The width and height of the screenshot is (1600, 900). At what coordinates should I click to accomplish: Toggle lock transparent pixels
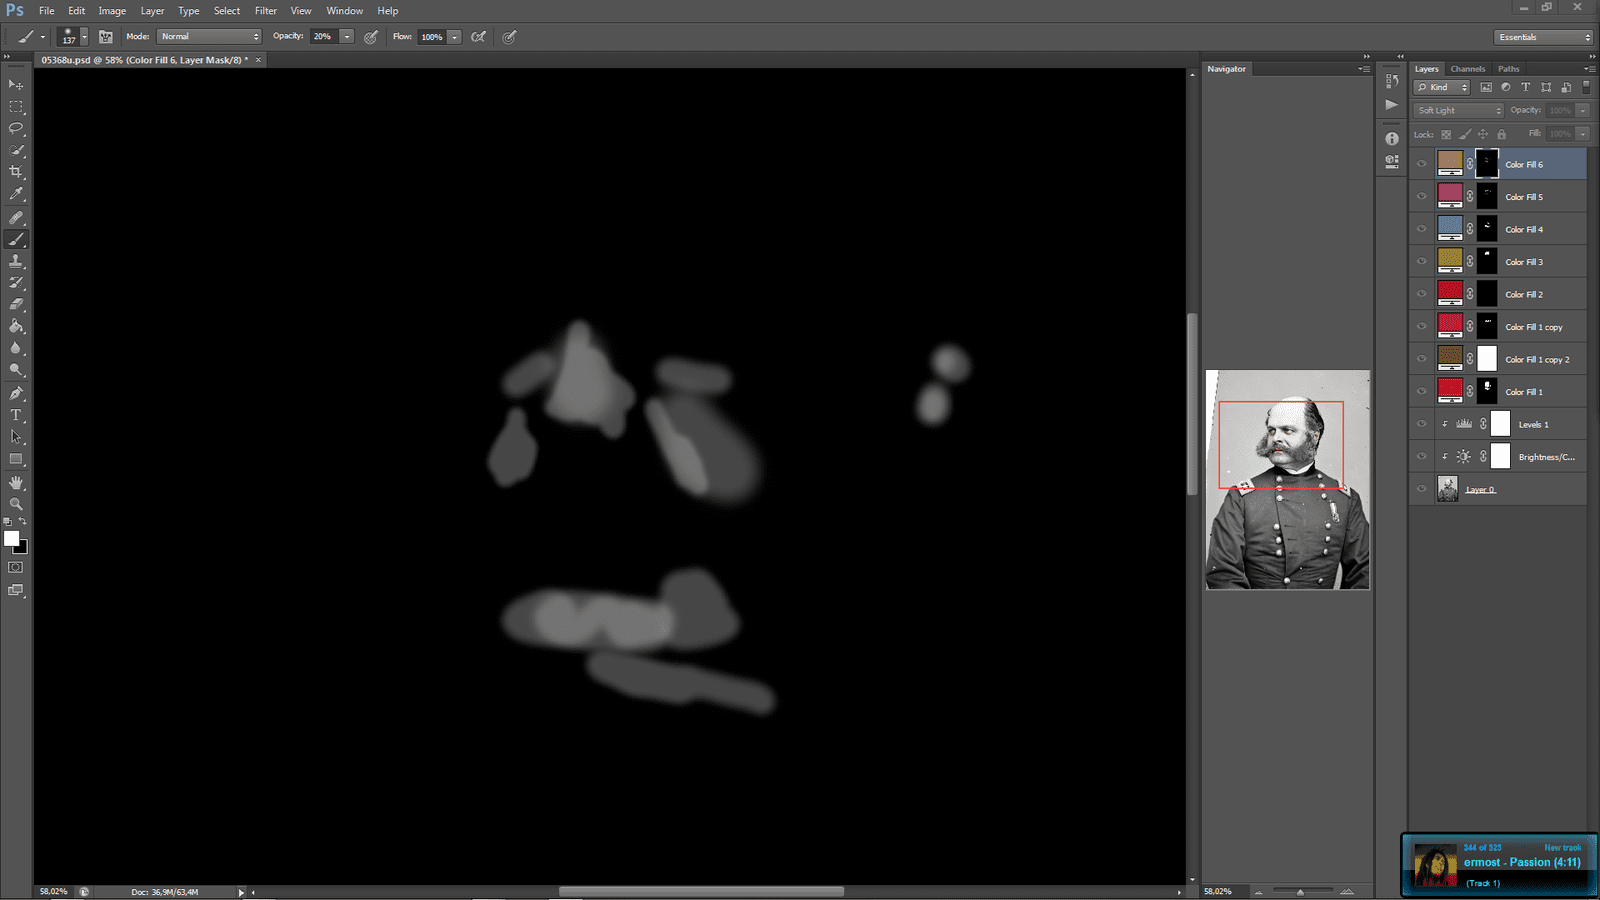coord(1446,134)
